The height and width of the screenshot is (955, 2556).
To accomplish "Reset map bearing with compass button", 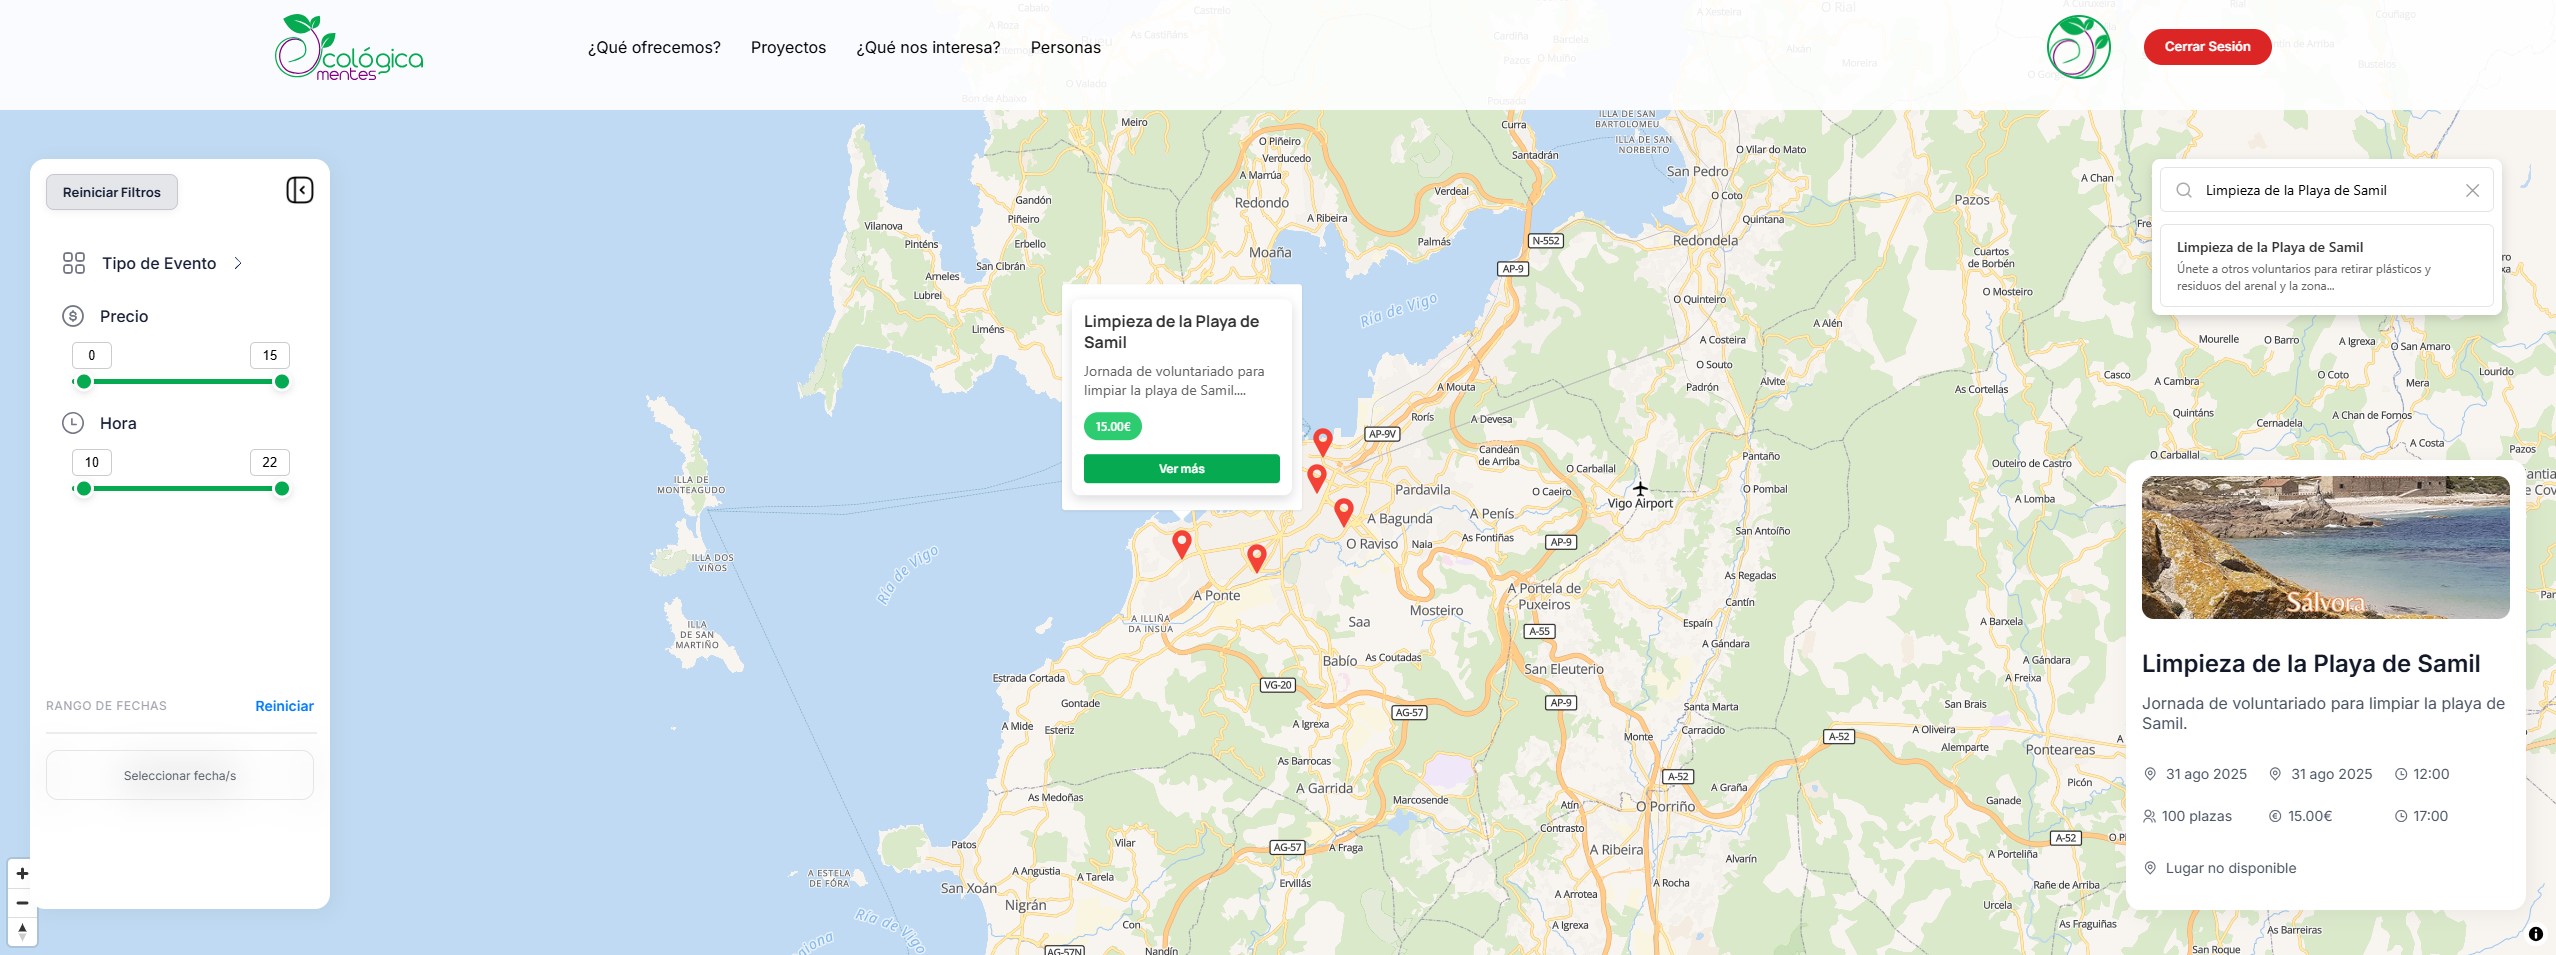I will (x=22, y=932).
